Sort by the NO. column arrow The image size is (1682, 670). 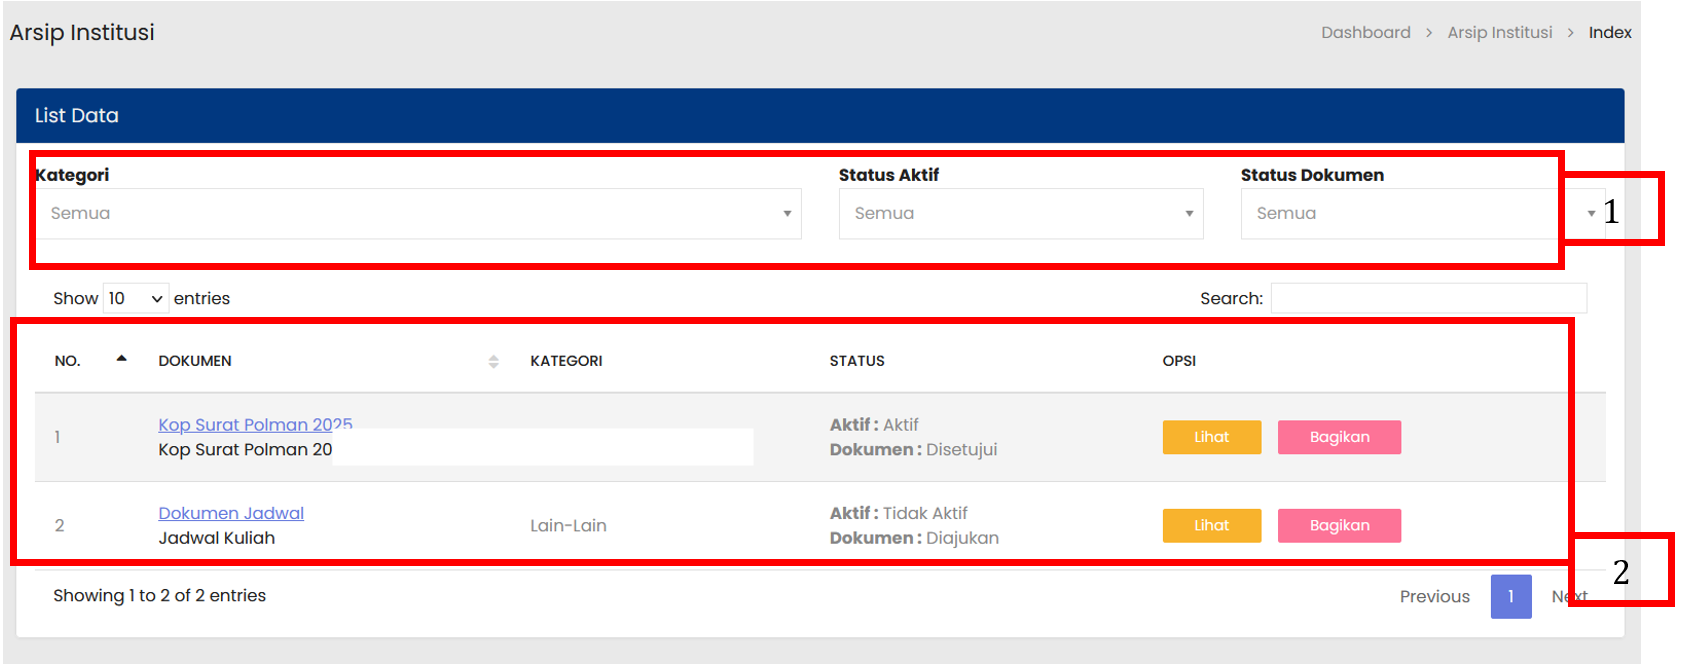(121, 359)
